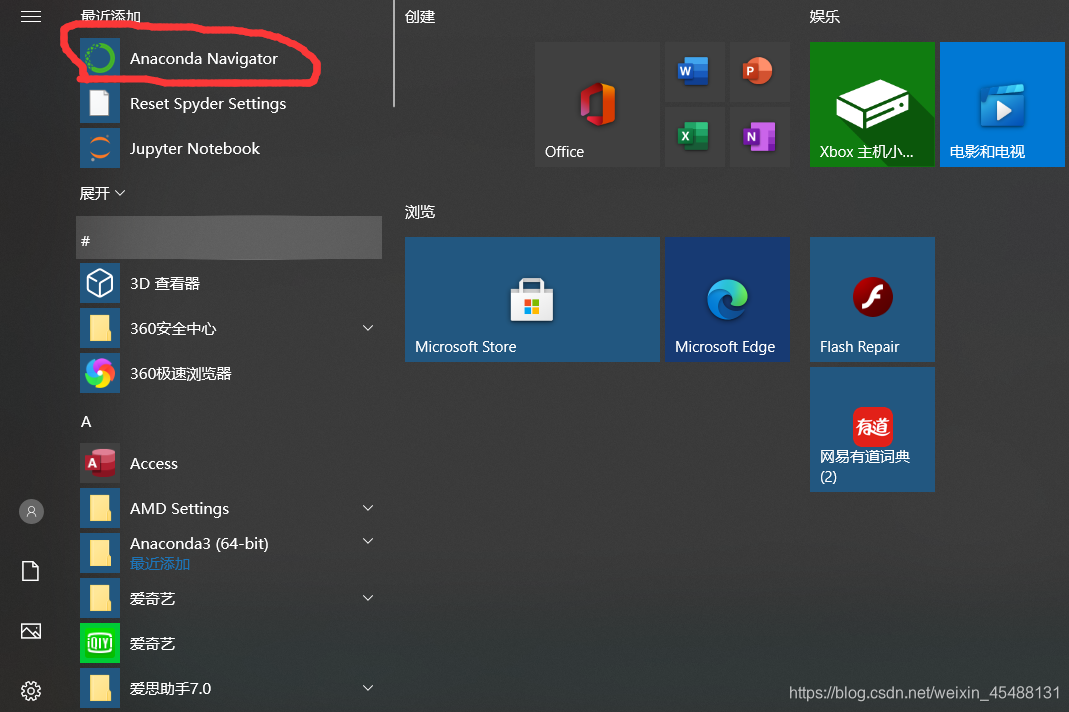Open 爱思助手7.0 folder icon
The image size is (1069, 712).
click(x=100, y=688)
